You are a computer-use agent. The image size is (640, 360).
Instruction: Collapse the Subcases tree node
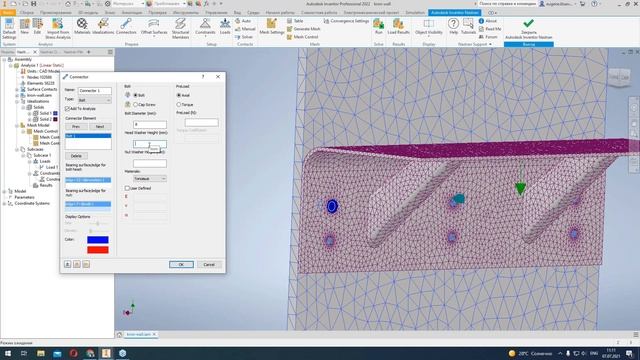(17, 149)
